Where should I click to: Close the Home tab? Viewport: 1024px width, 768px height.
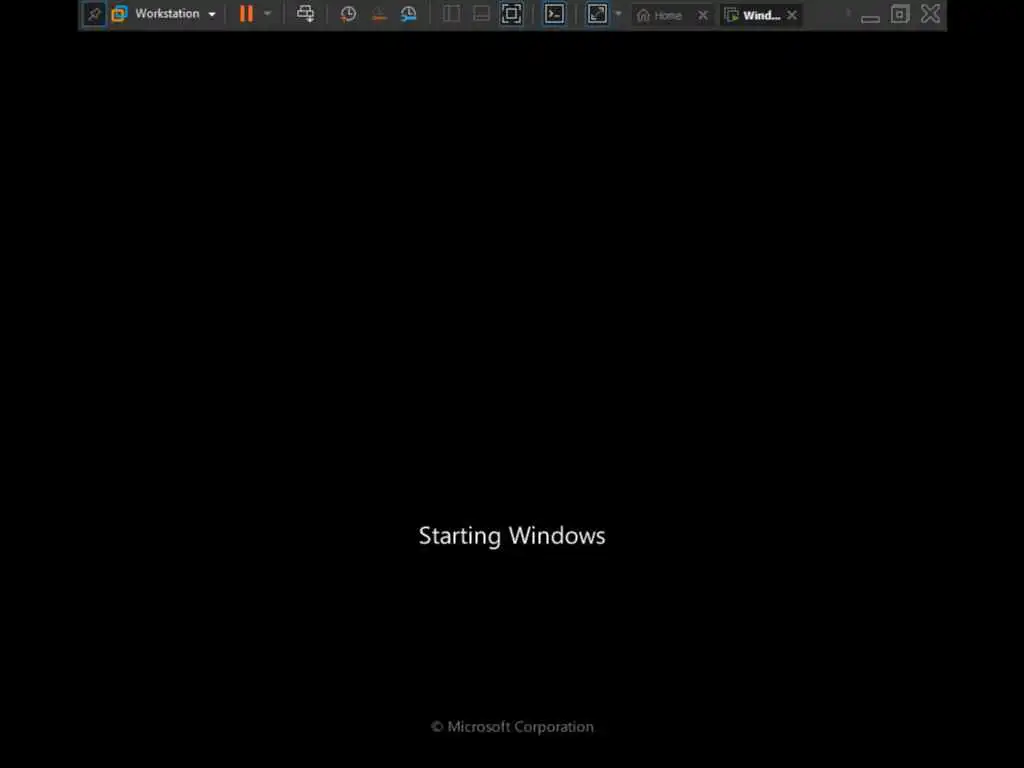[x=703, y=15]
